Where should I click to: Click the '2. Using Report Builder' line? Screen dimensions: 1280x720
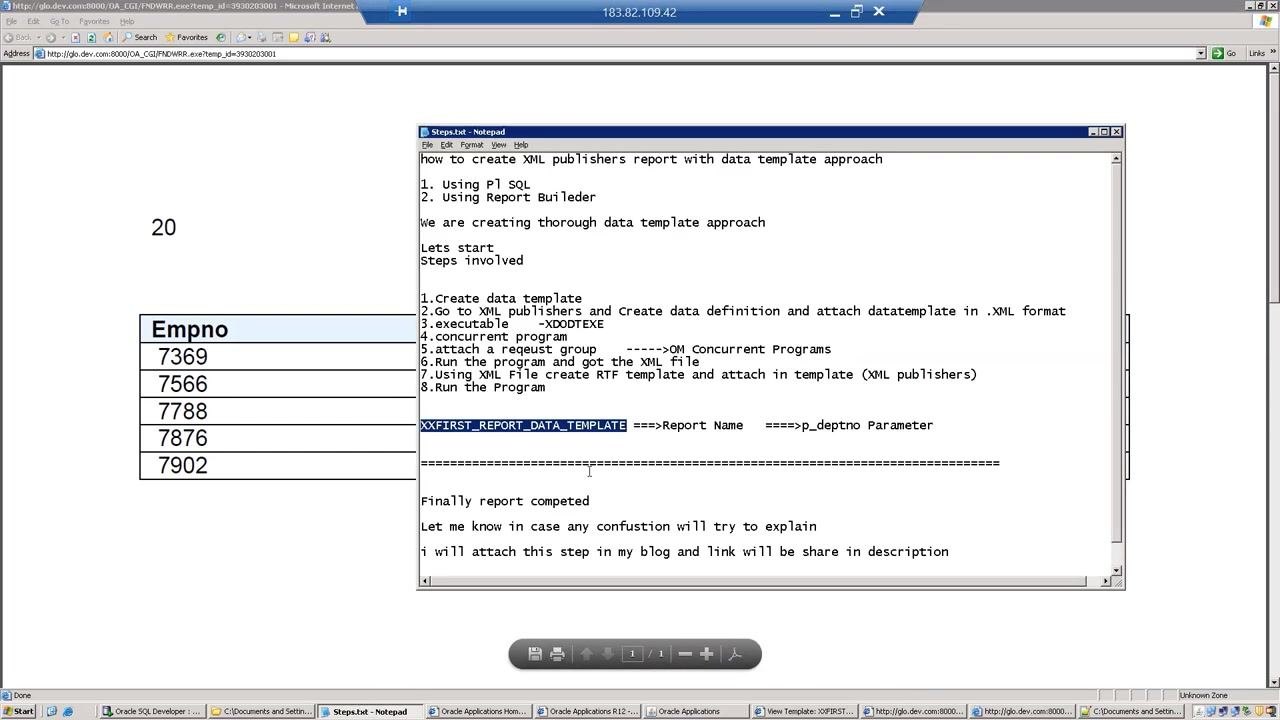click(x=508, y=197)
